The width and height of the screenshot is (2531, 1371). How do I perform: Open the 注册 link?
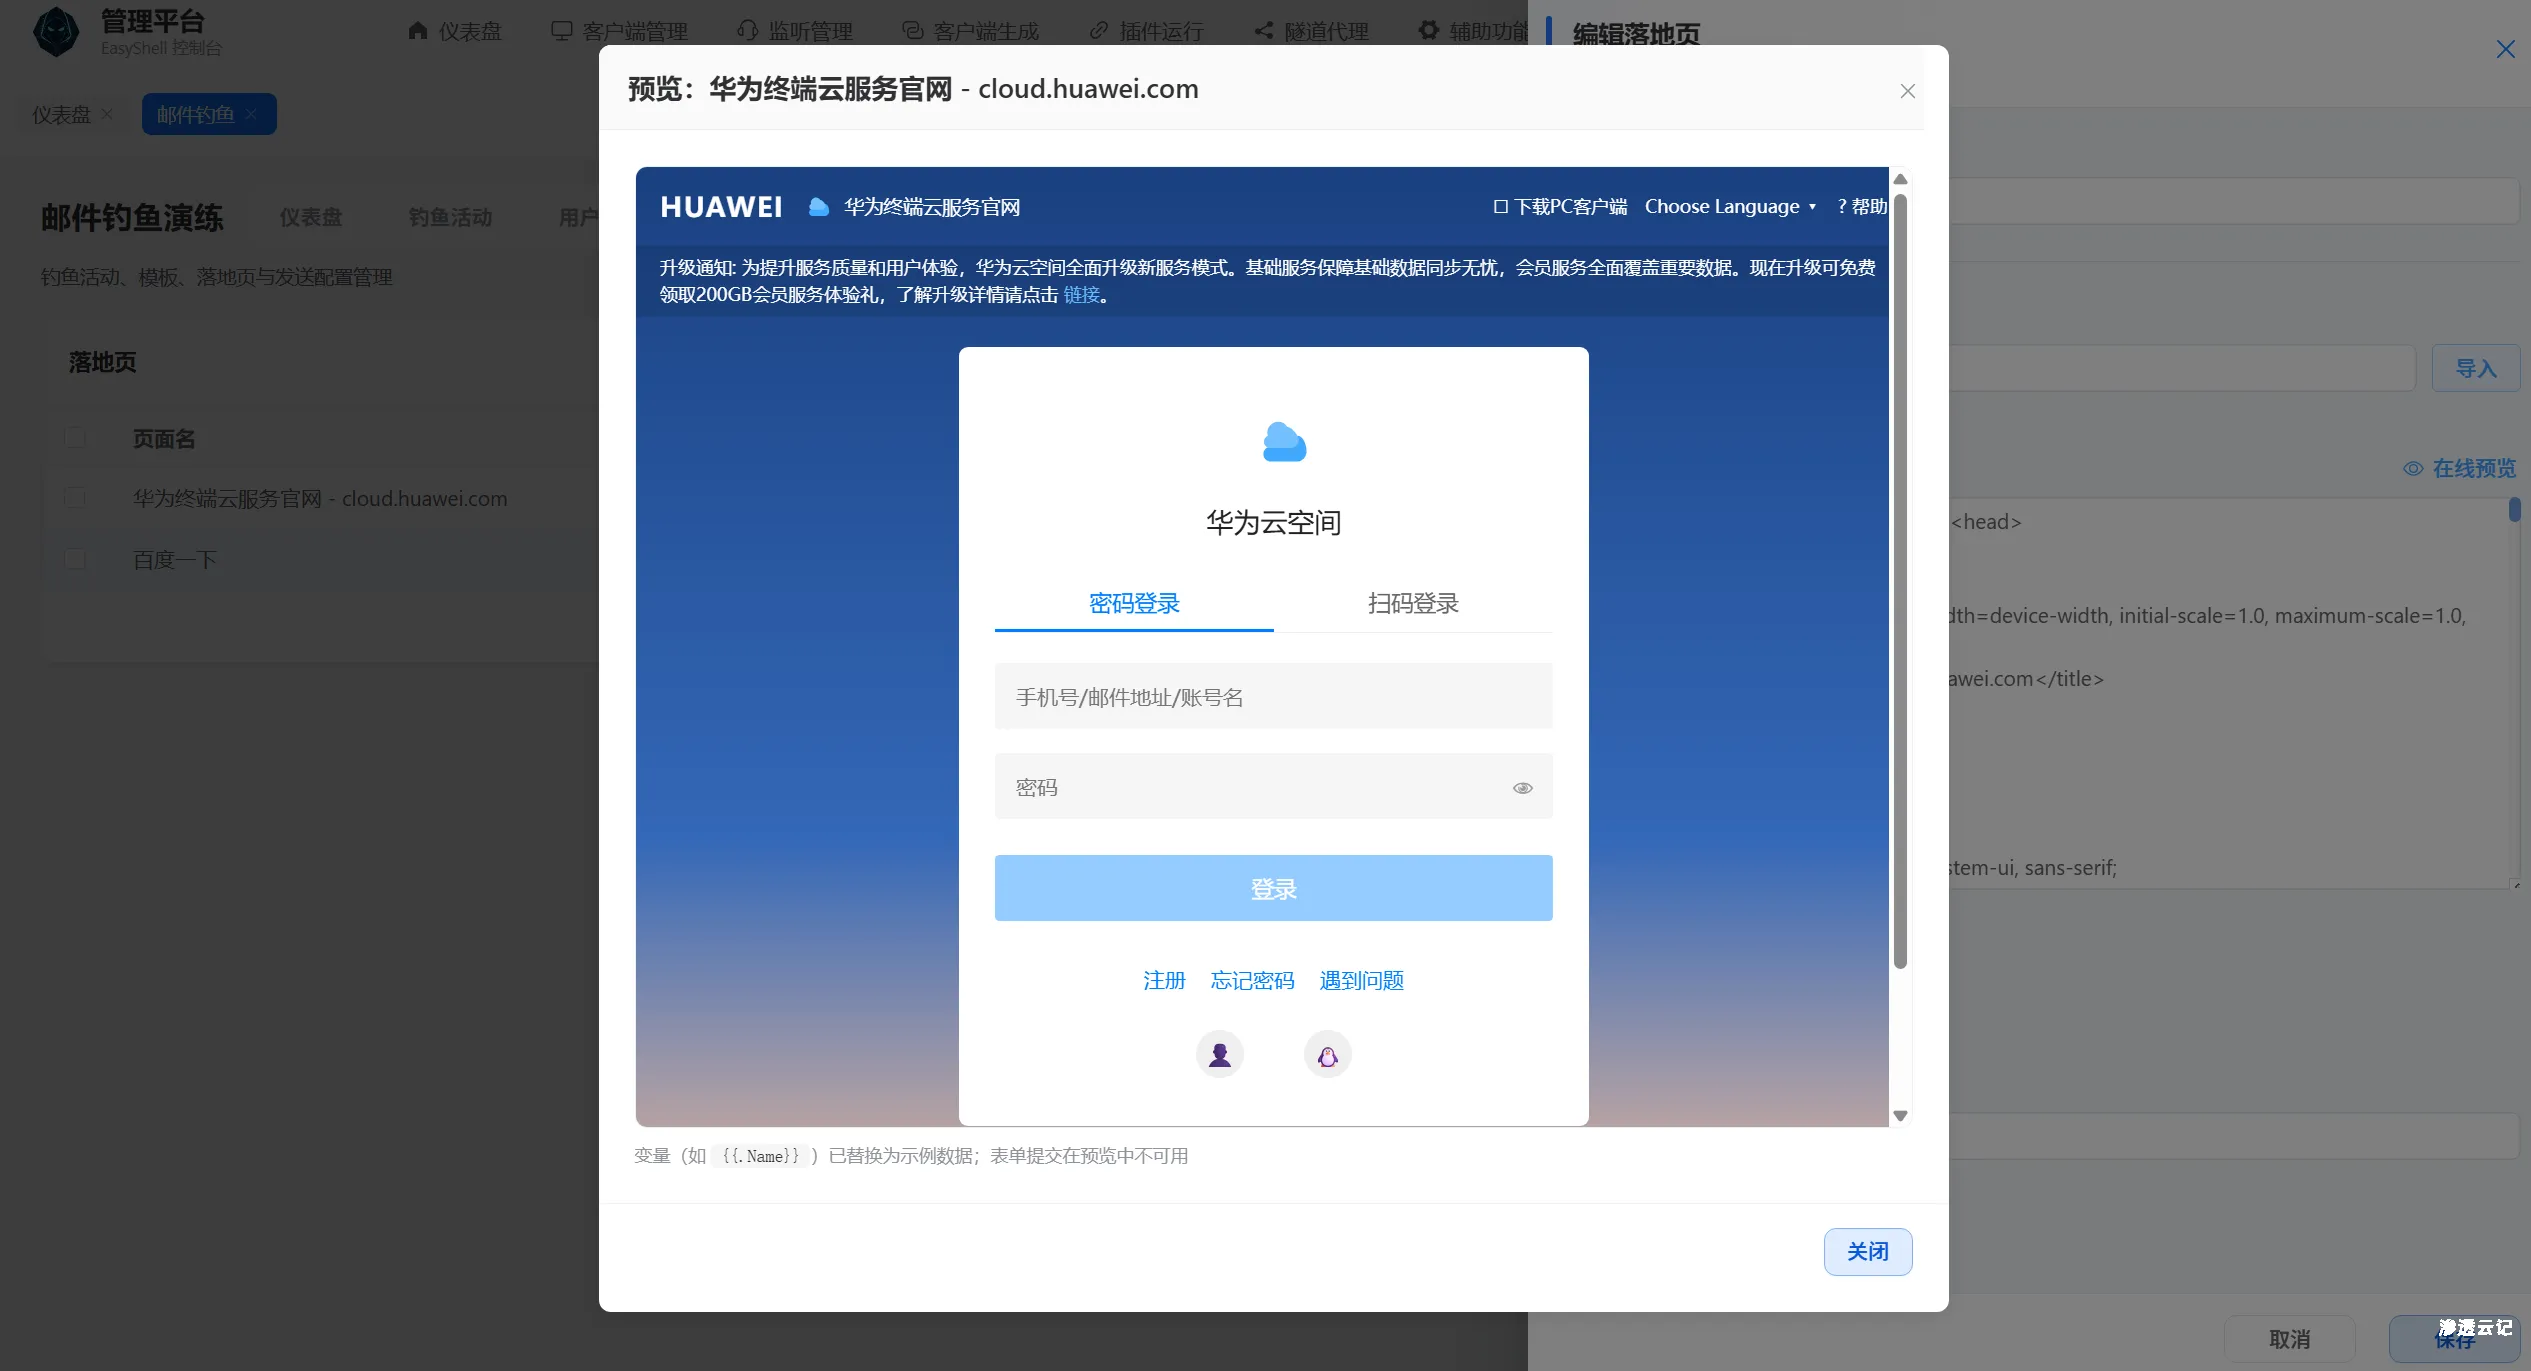coord(1164,980)
